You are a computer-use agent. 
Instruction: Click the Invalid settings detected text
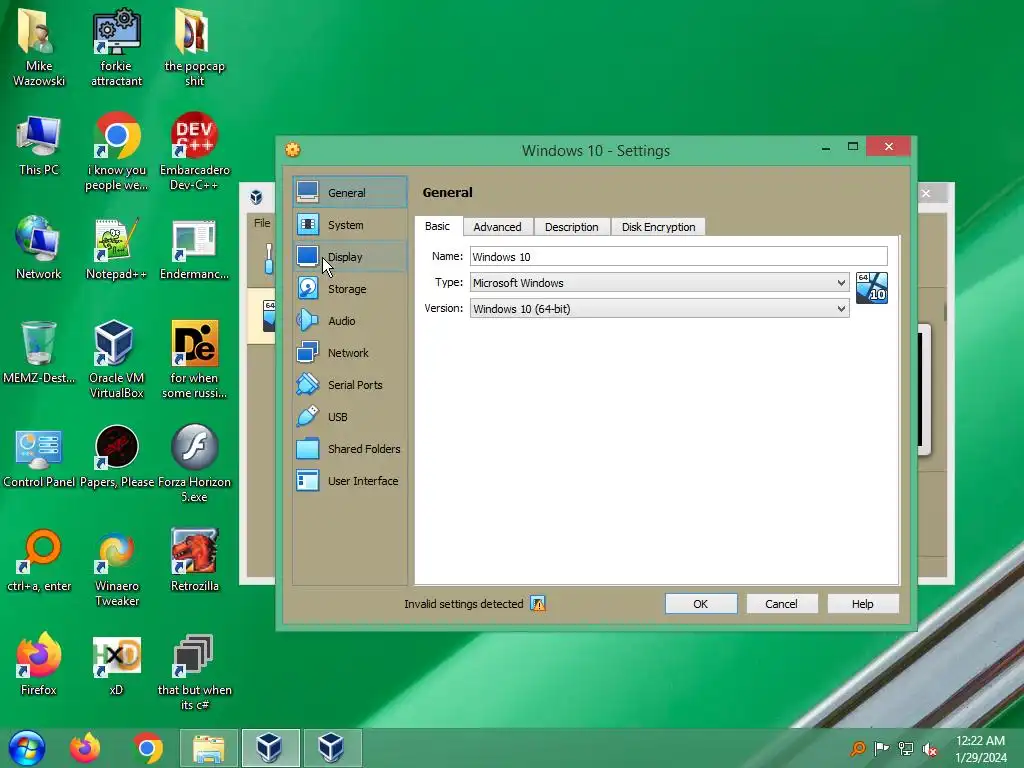(464, 604)
